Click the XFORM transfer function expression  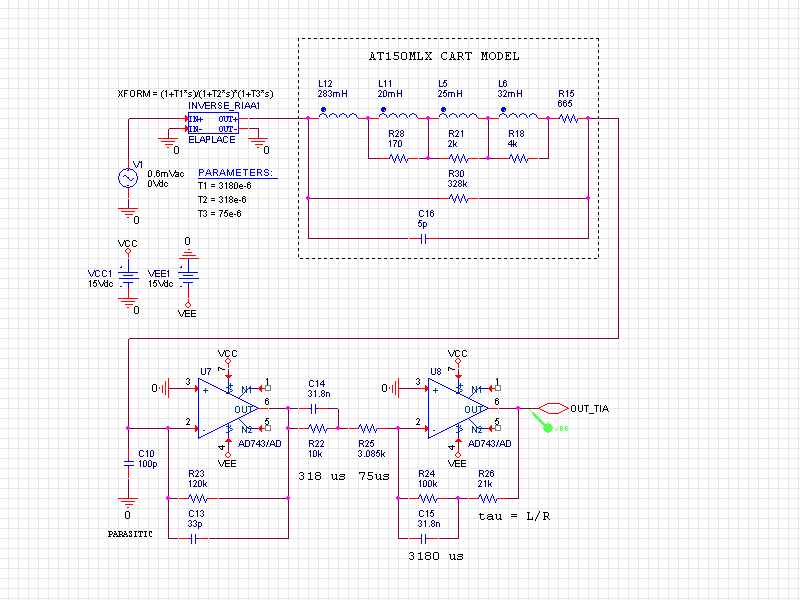[195, 94]
